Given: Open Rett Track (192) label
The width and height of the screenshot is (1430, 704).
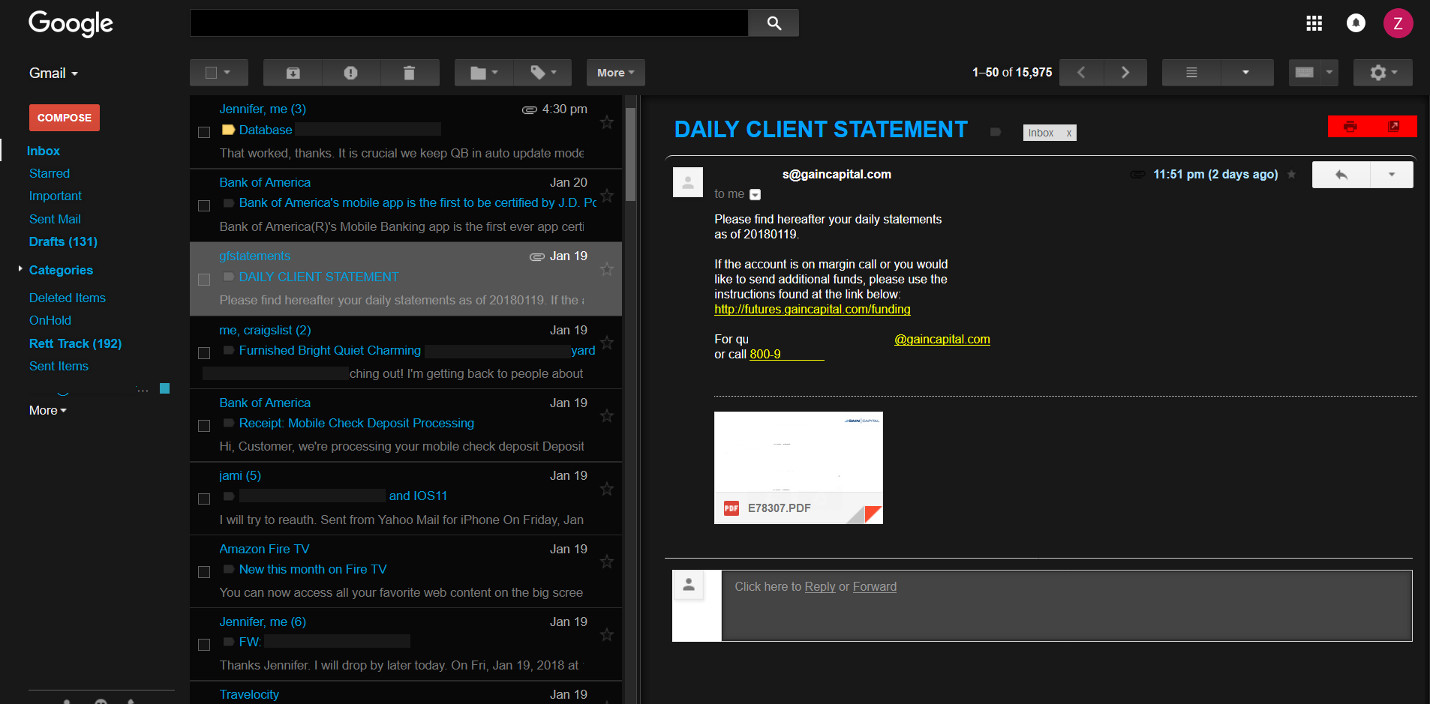Looking at the screenshot, I should (75, 343).
